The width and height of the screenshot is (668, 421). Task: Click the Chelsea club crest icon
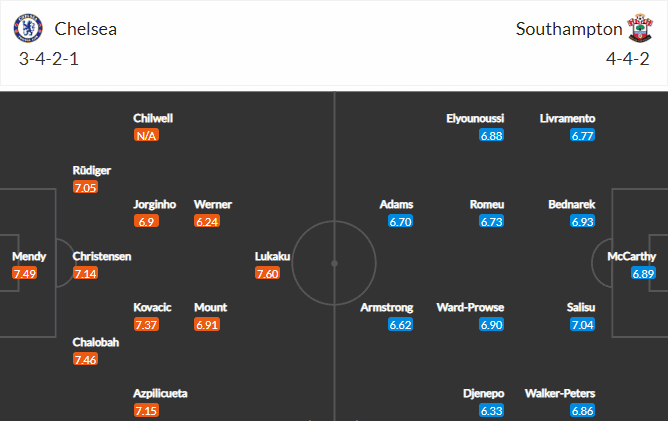coord(28,29)
